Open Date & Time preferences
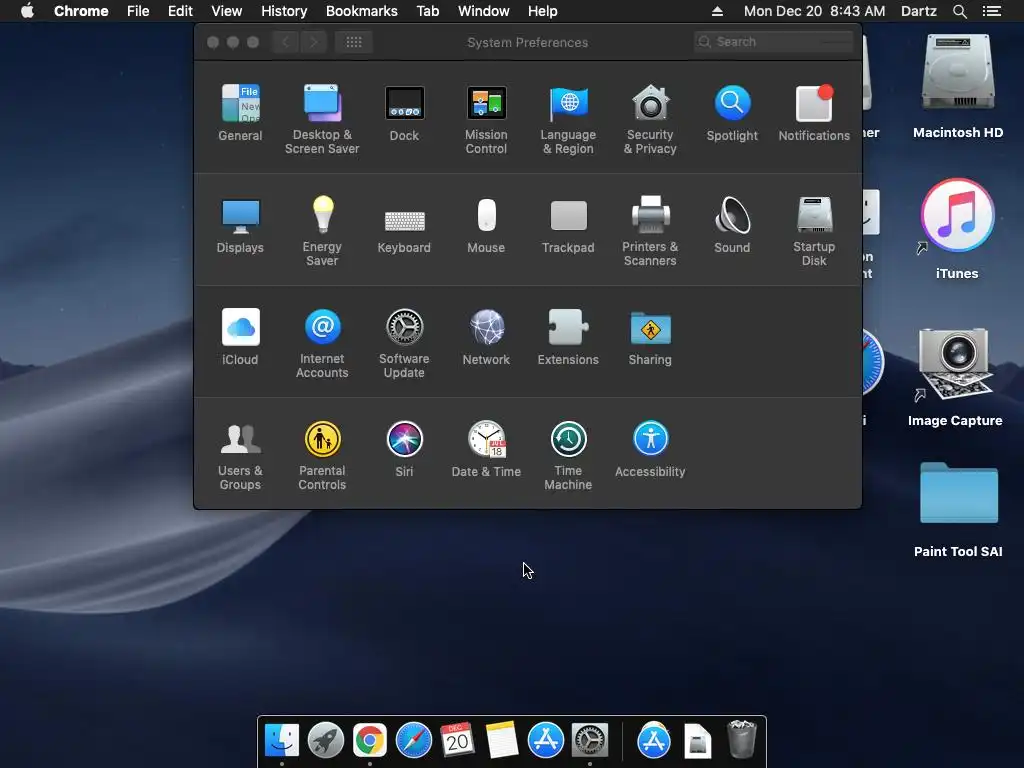Image resolution: width=1024 pixels, height=768 pixels. (x=486, y=449)
